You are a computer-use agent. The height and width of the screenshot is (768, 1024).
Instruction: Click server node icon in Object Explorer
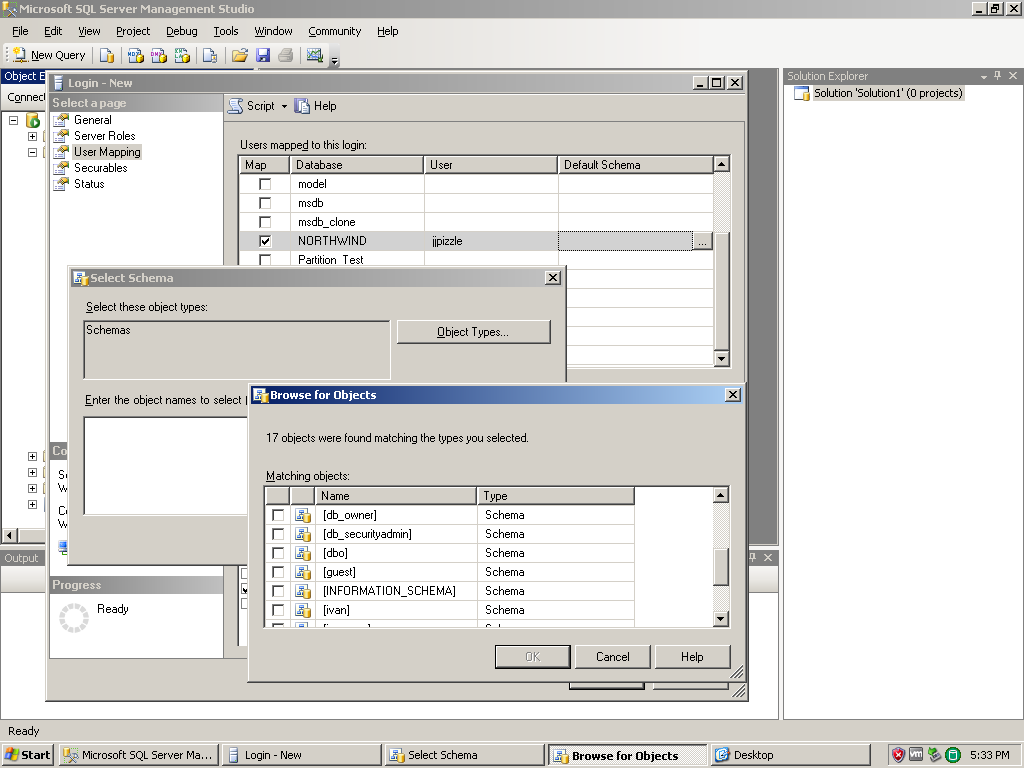coord(33,120)
